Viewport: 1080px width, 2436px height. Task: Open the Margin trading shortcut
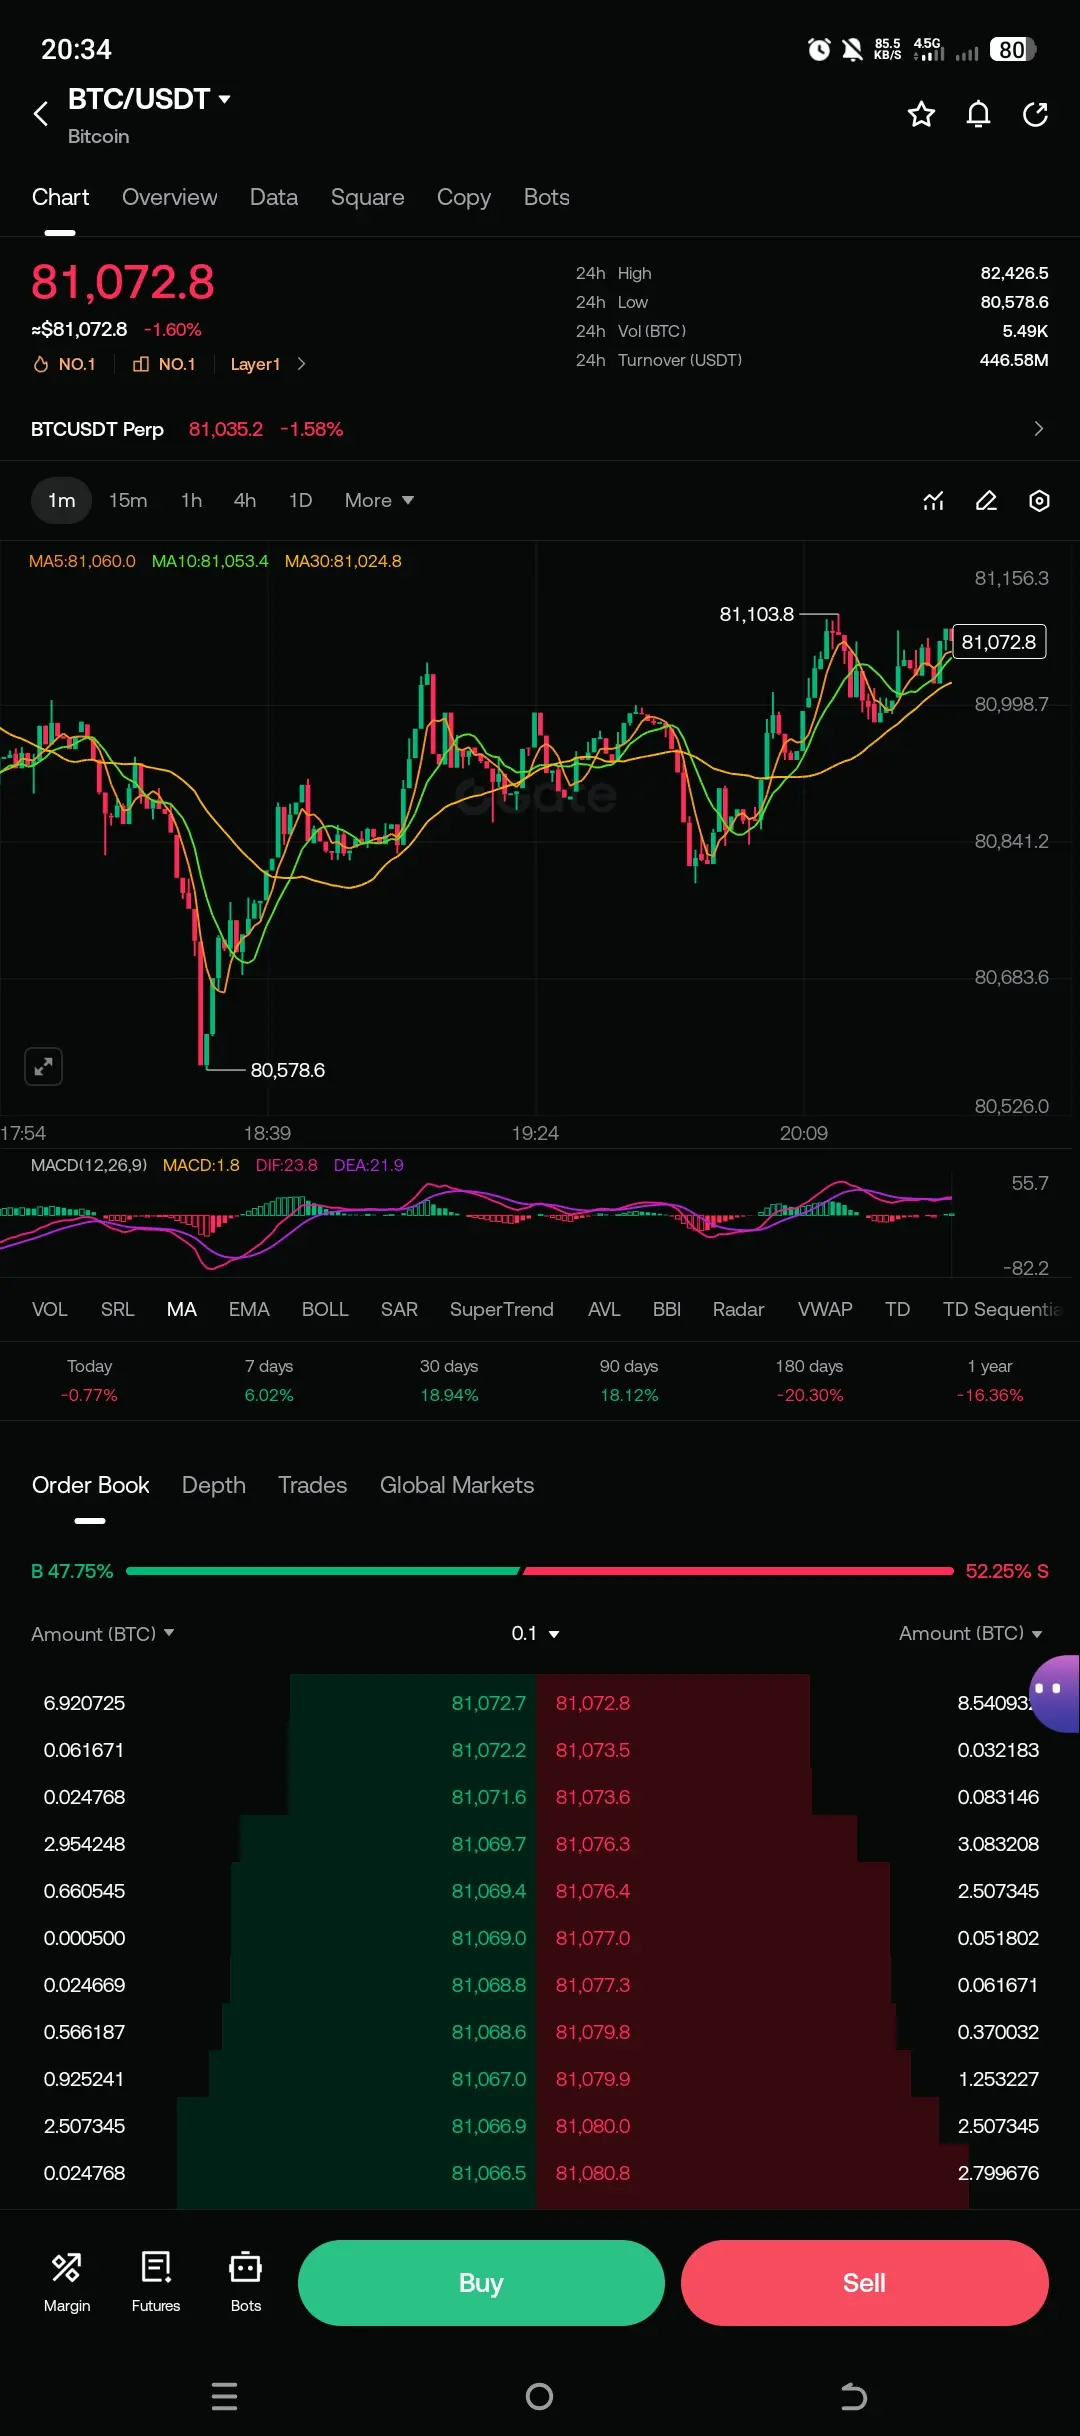tap(67, 2282)
